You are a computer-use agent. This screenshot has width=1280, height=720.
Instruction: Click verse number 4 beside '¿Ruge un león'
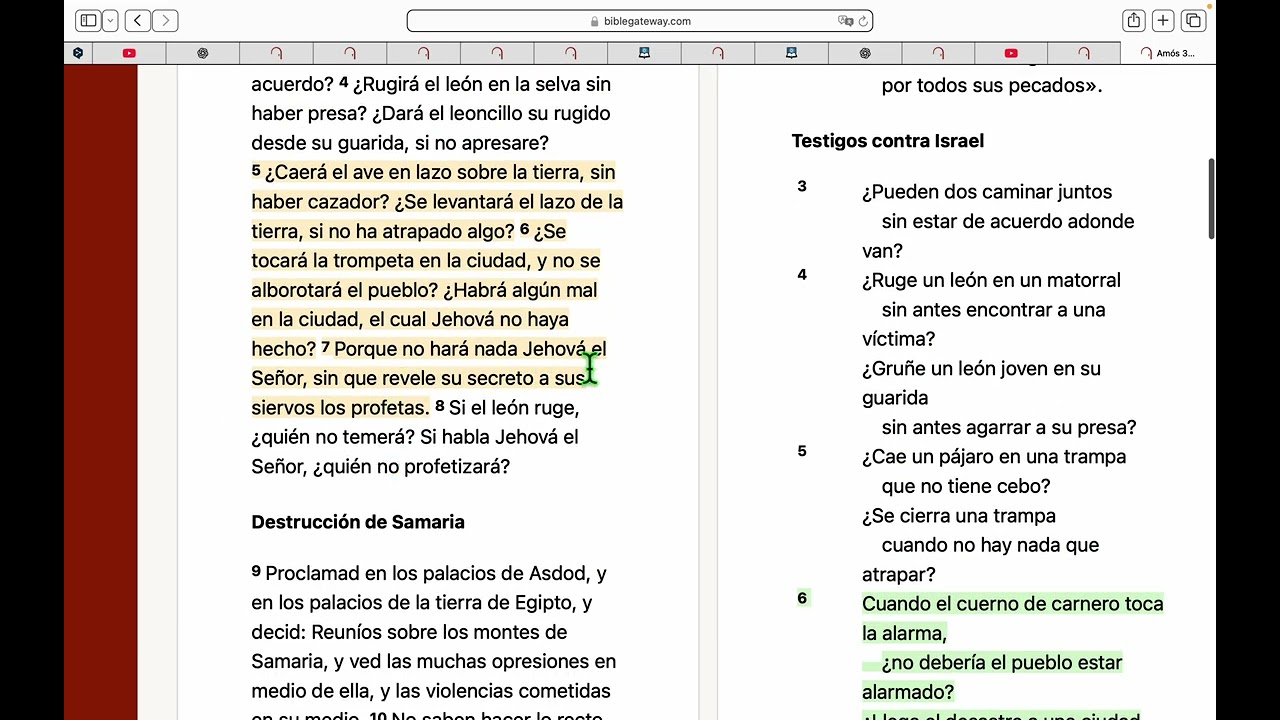[x=802, y=275]
